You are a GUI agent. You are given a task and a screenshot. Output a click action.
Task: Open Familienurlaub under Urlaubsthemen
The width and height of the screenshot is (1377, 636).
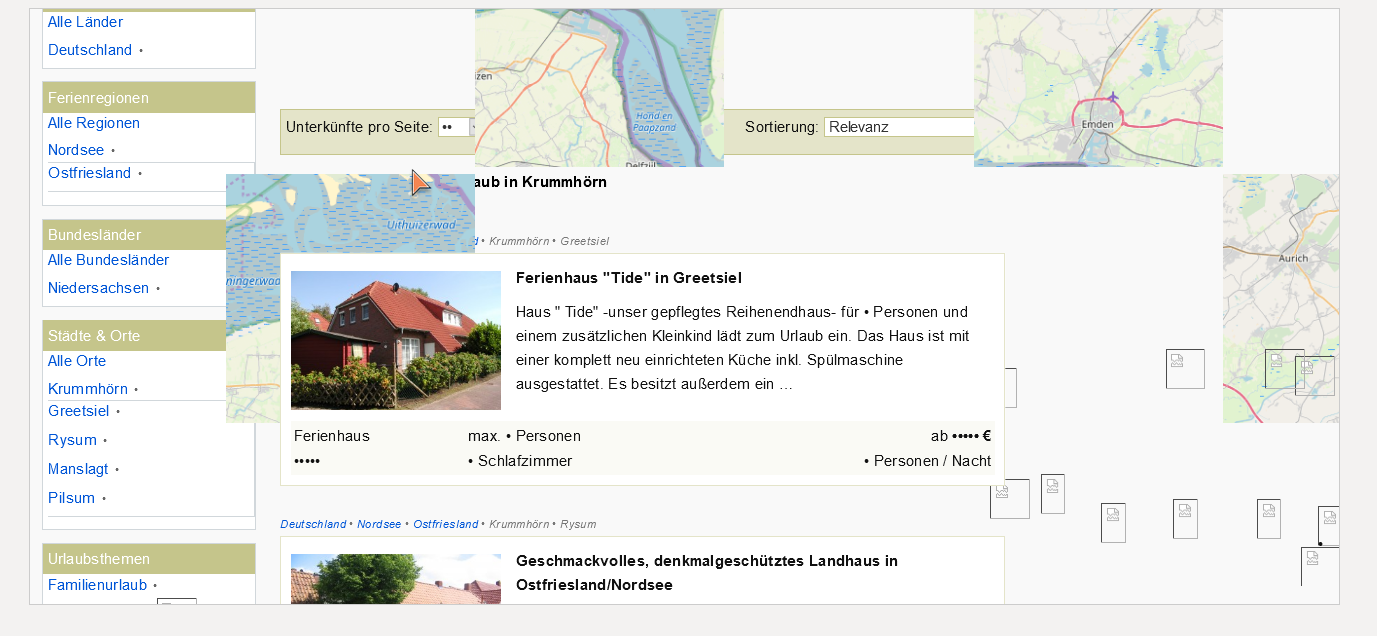(x=97, y=585)
